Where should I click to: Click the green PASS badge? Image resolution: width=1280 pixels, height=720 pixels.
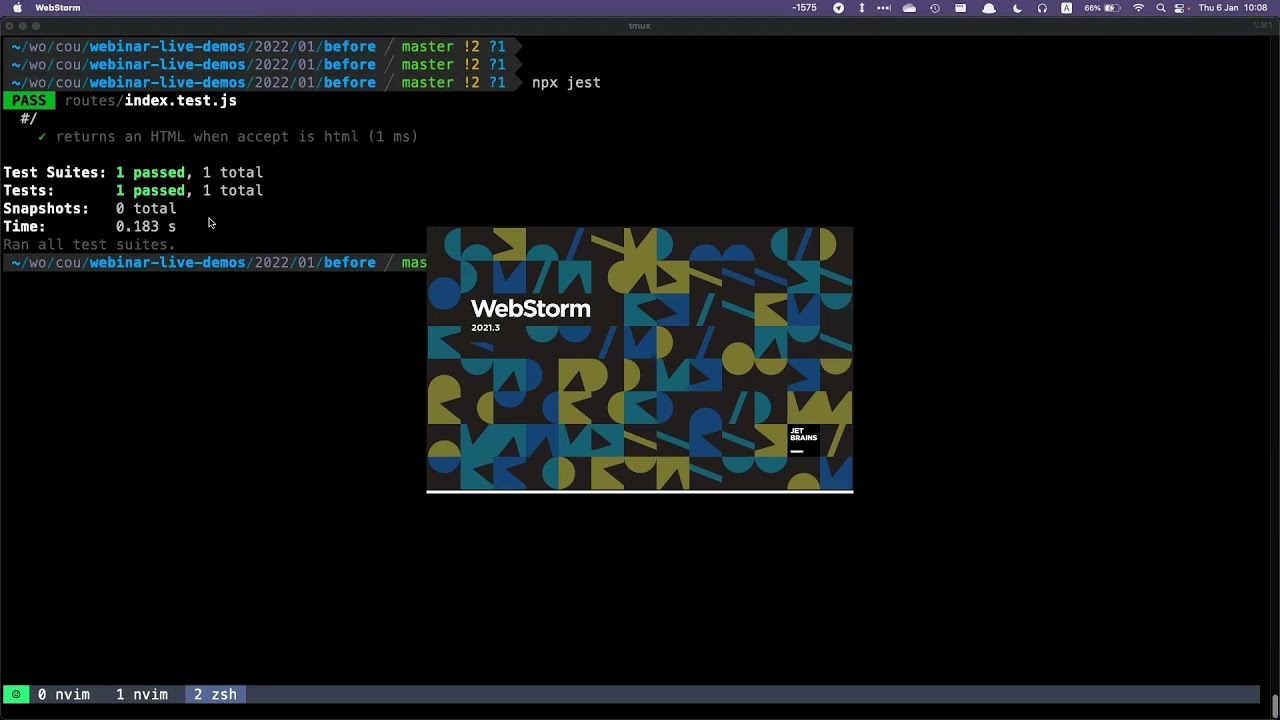[28, 100]
